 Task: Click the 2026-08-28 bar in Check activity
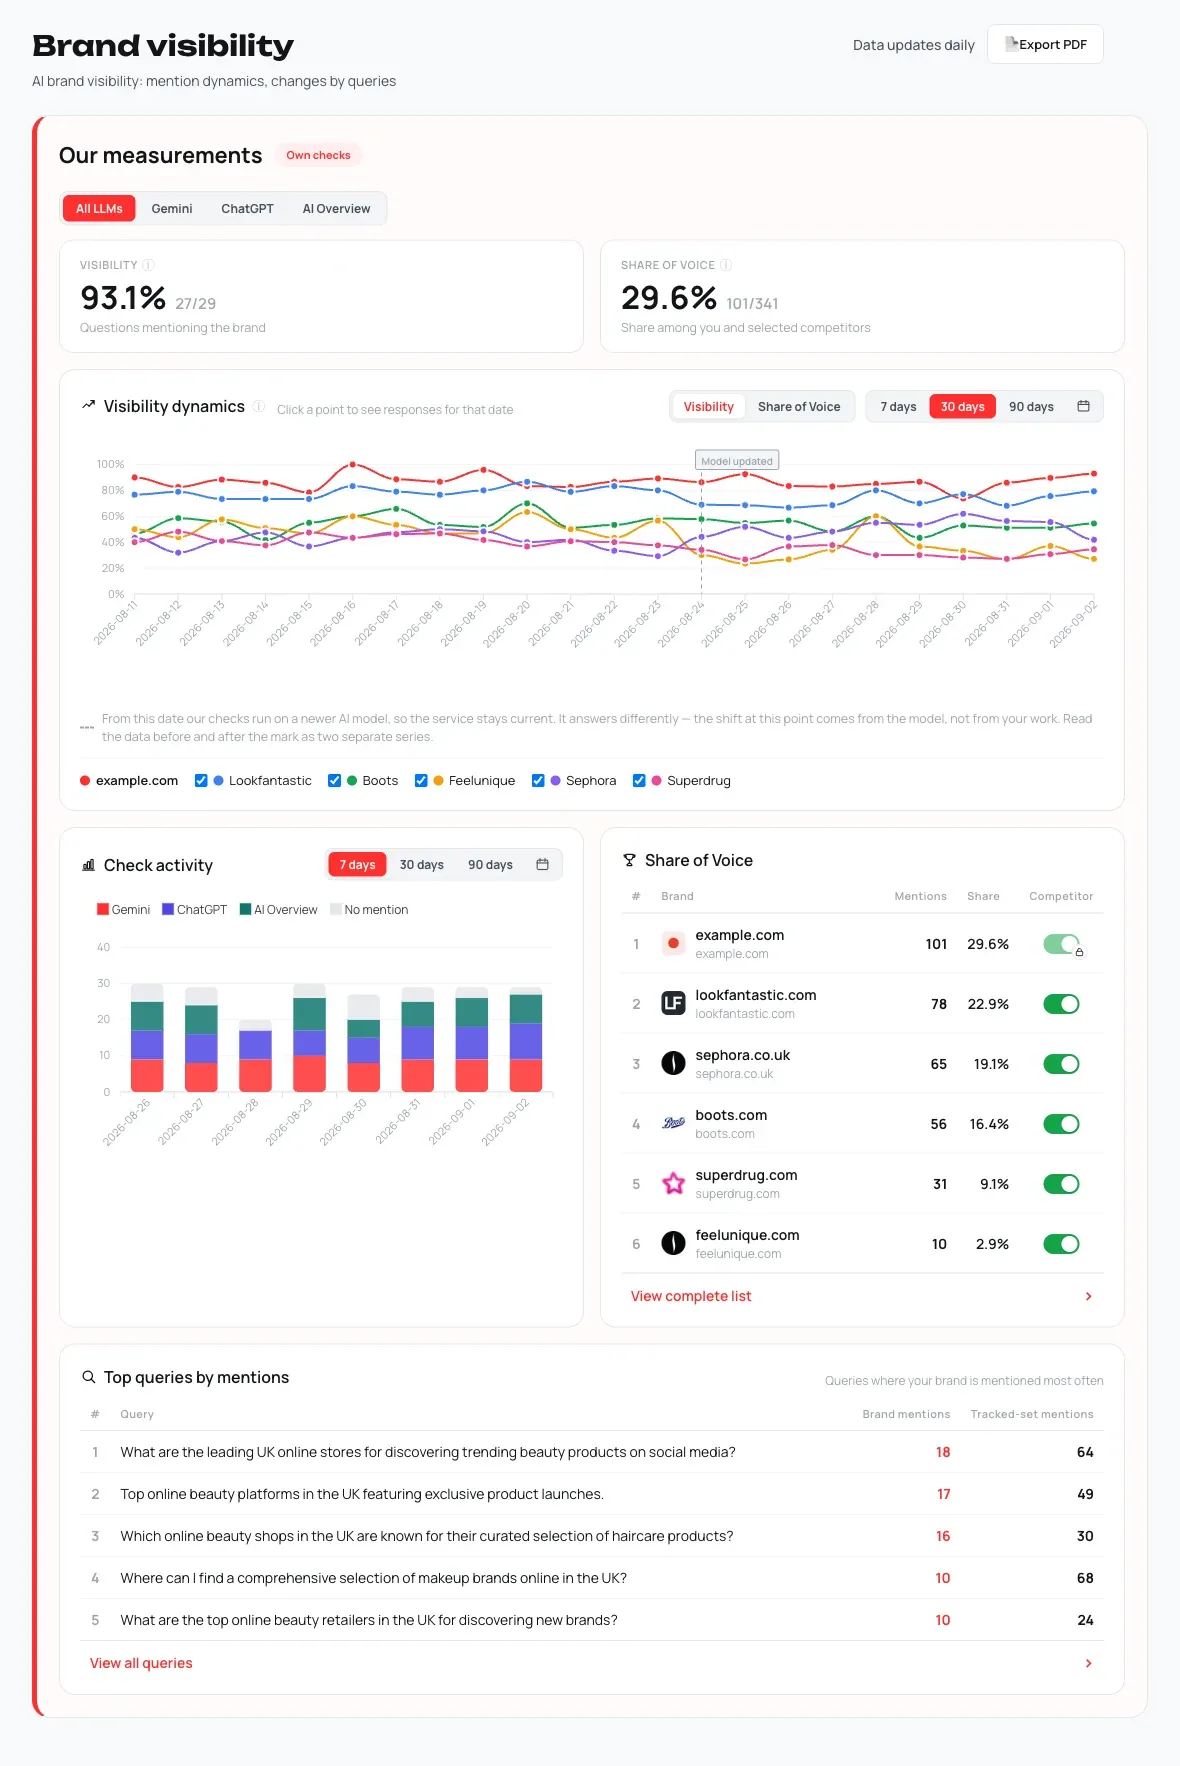(255, 1056)
